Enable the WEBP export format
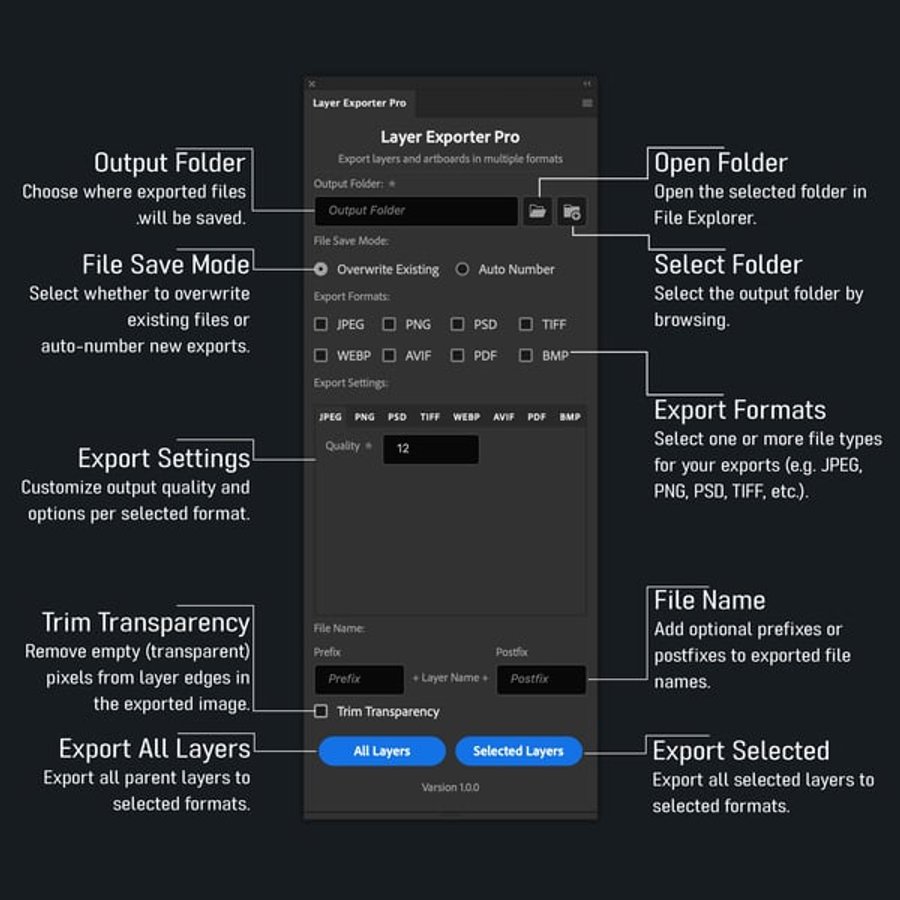This screenshot has height=900, width=900. [321, 355]
